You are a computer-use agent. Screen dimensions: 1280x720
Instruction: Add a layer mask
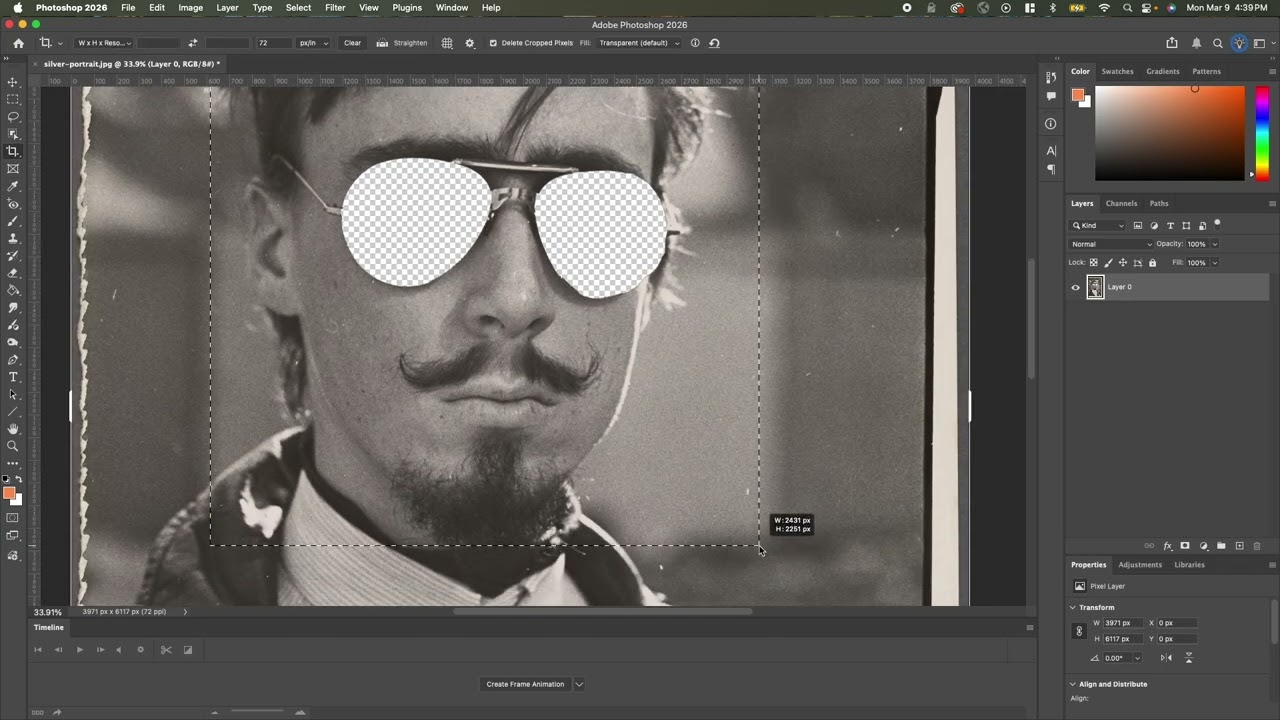coord(1185,546)
